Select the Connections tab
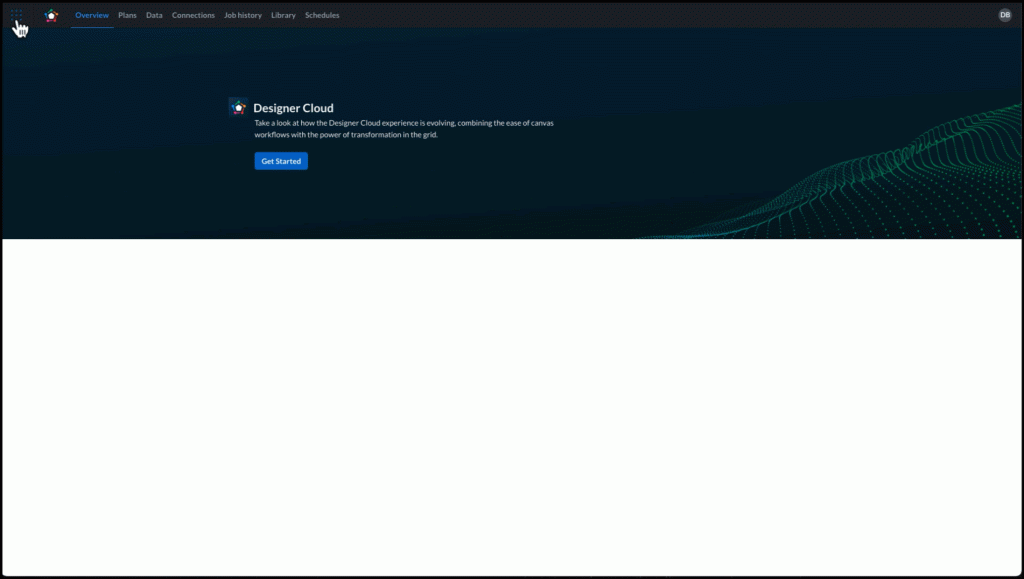This screenshot has width=1024, height=579. pyautogui.click(x=193, y=15)
